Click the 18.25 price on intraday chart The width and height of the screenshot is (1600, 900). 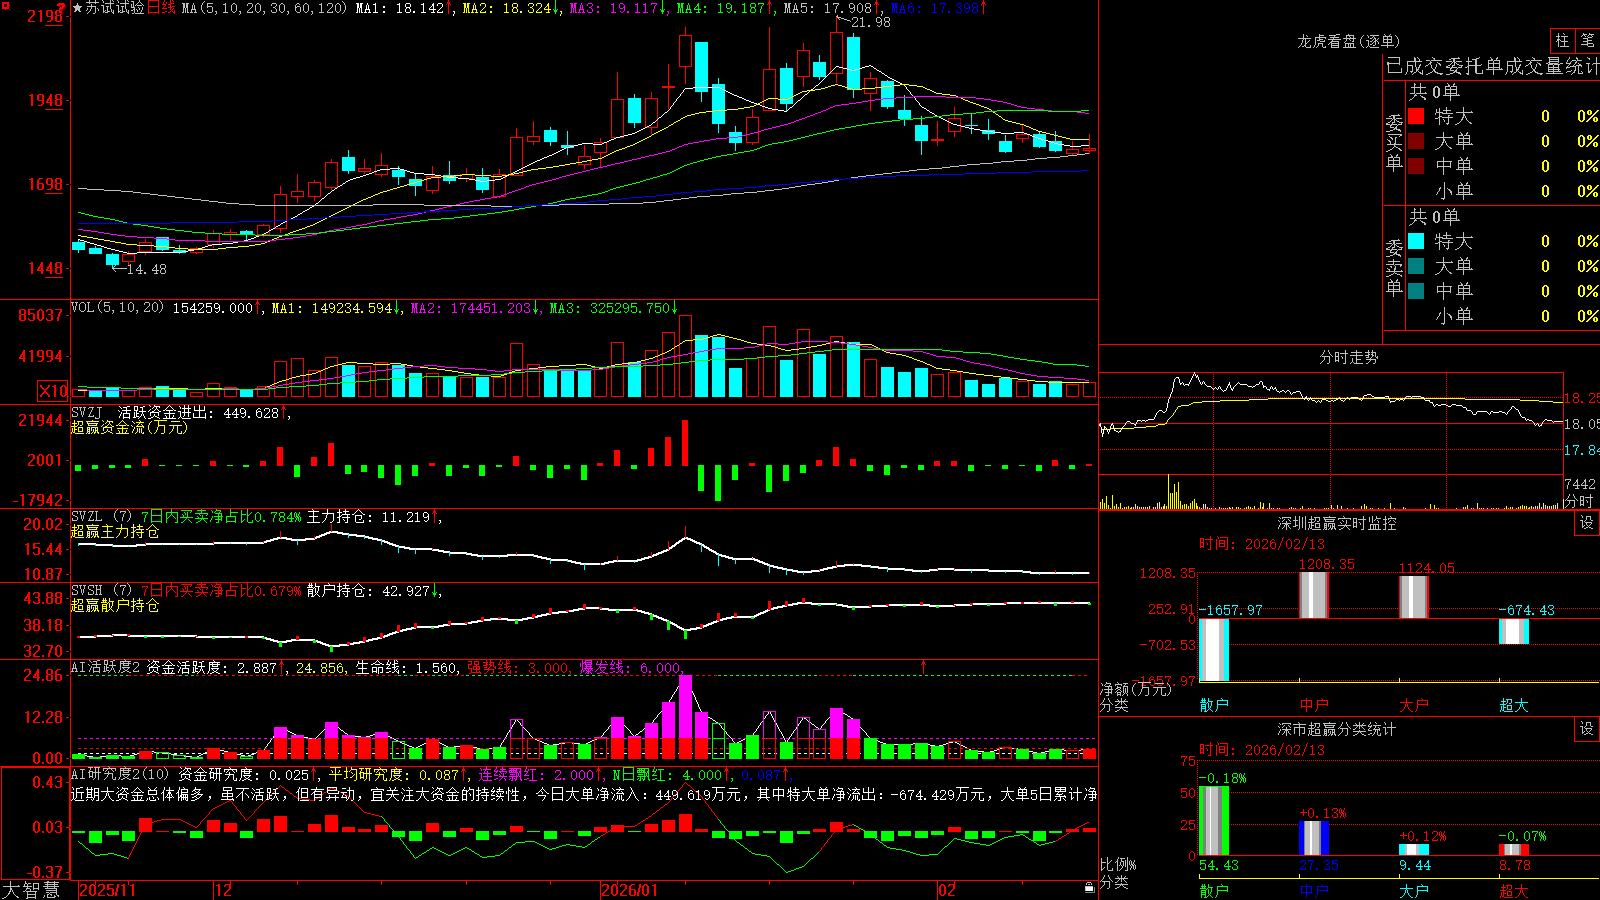pos(1581,398)
